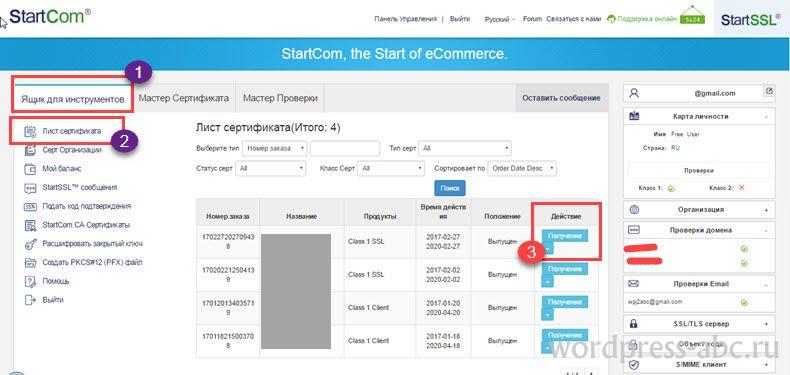Click Получение for order 170202212504139
This screenshot has width=790, height=375.
[565, 269]
